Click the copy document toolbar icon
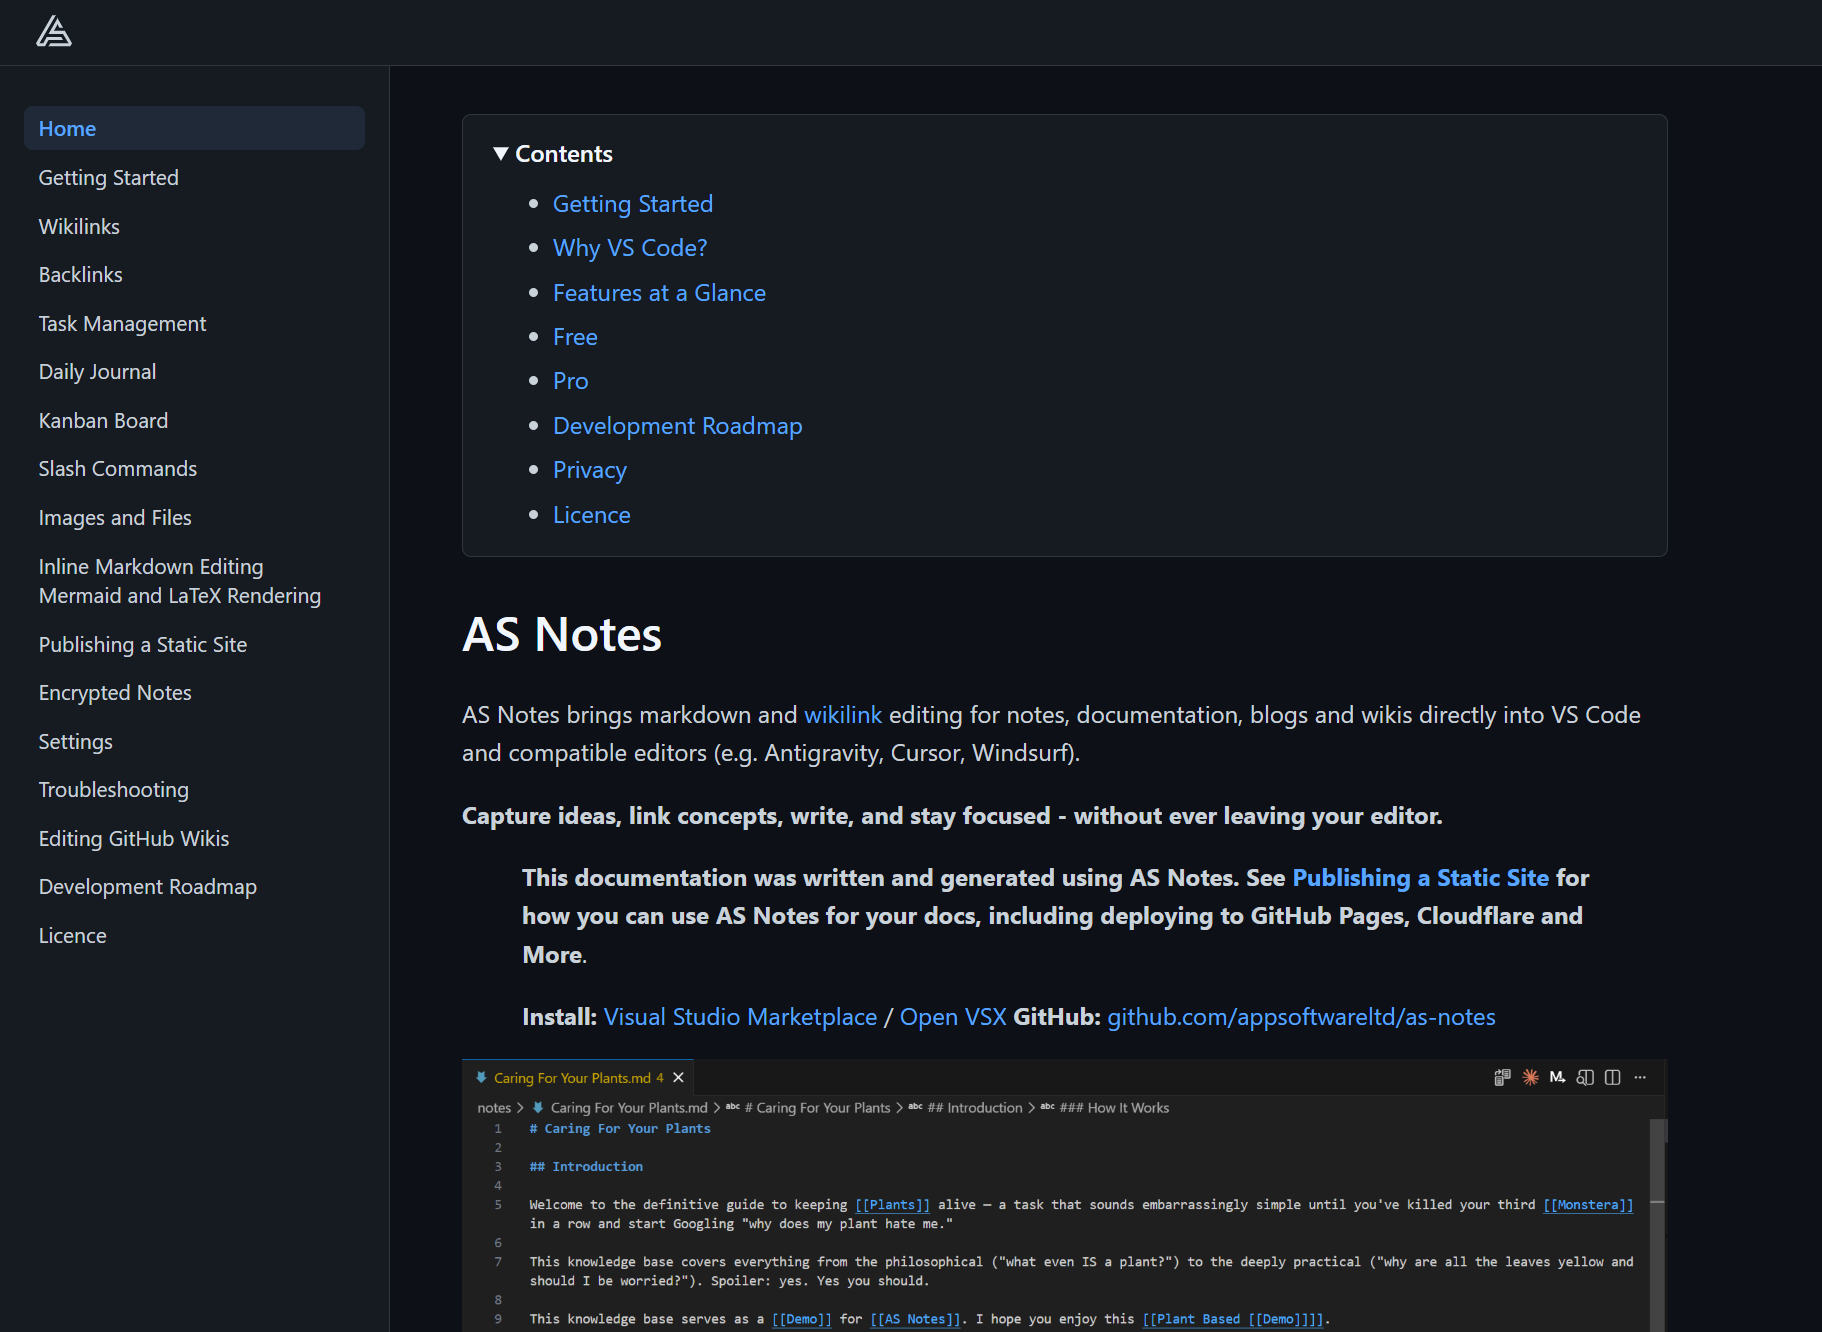Screen dimensions: 1822x1332 coord(1502,1077)
